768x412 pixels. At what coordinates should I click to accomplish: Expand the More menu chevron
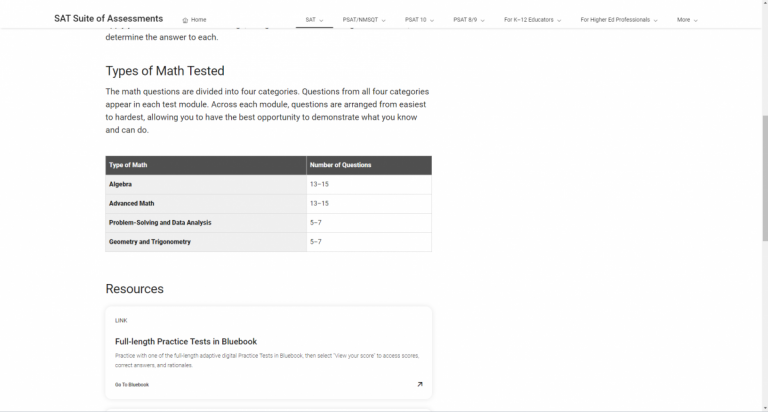[x=696, y=21]
